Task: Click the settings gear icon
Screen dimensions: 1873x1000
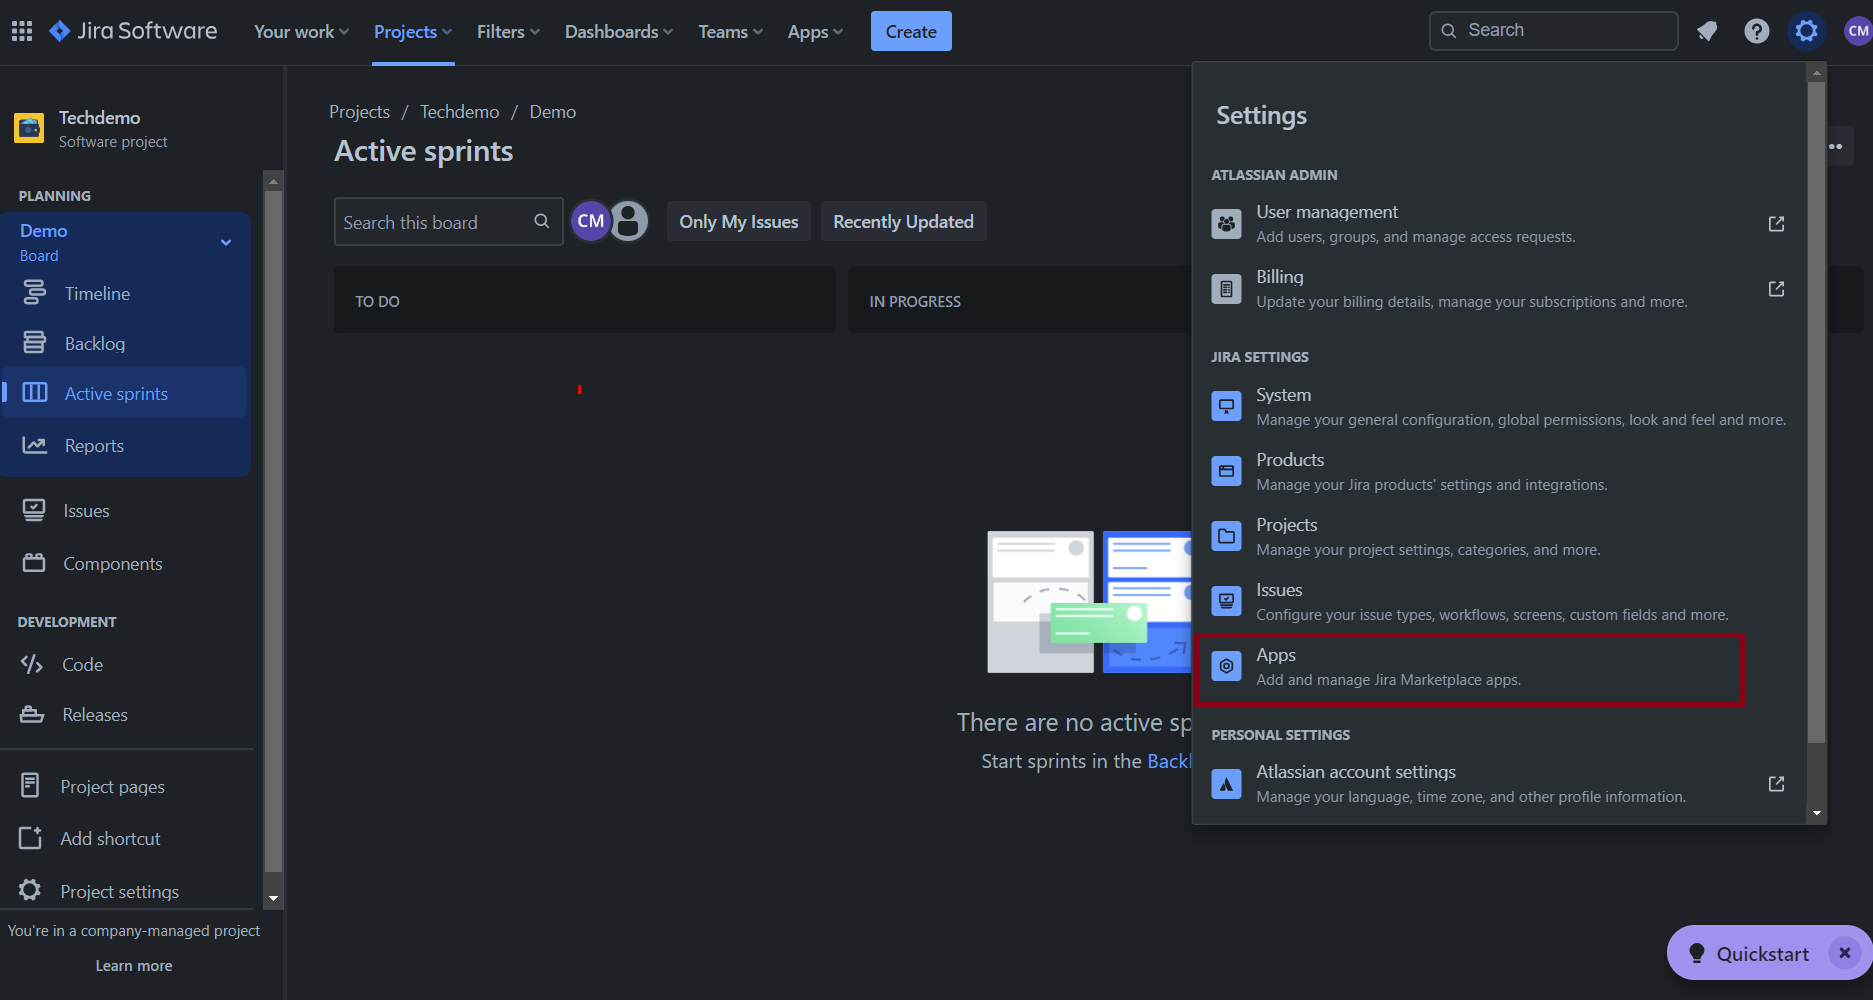Action: click(x=1806, y=31)
